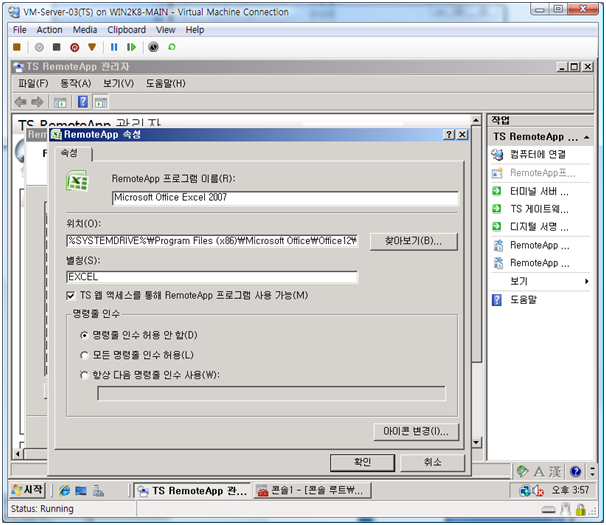Viewport: 606px width, 525px height.
Task: Click the 확인 button
Action: coord(362,462)
